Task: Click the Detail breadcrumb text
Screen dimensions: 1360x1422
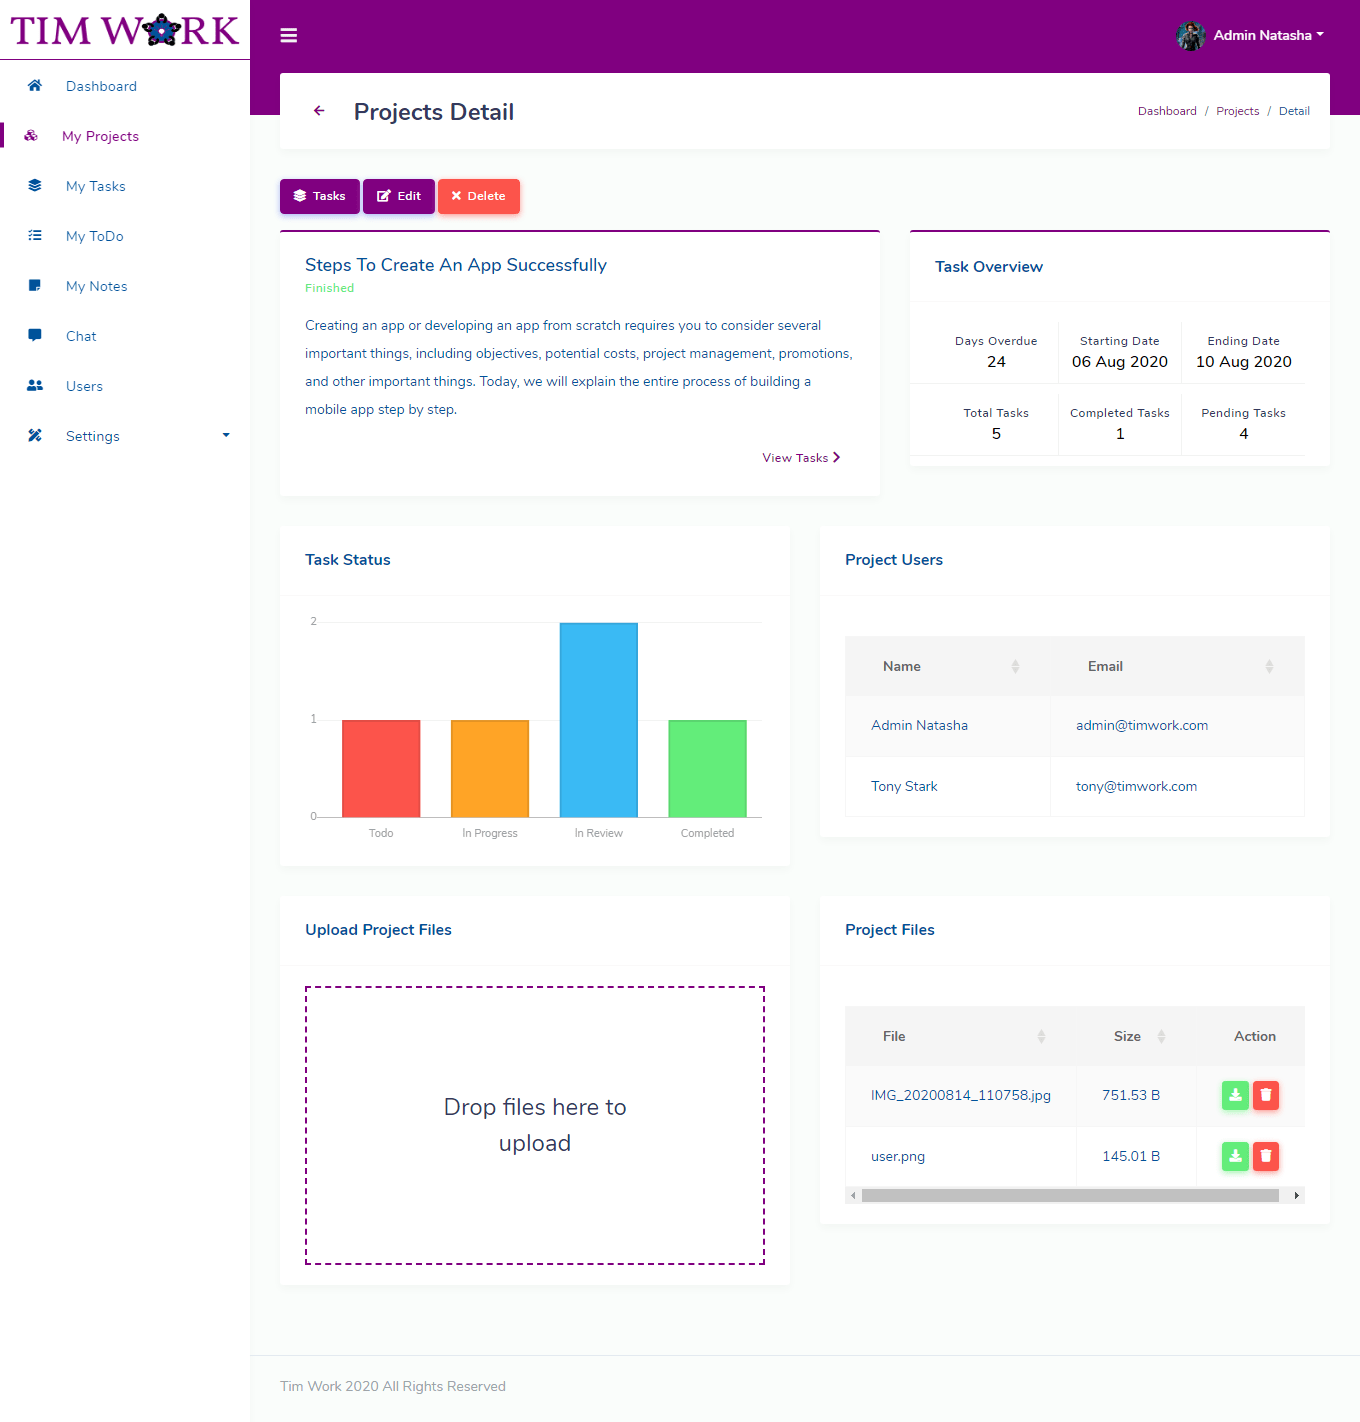Action: click(x=1294, y=111)
